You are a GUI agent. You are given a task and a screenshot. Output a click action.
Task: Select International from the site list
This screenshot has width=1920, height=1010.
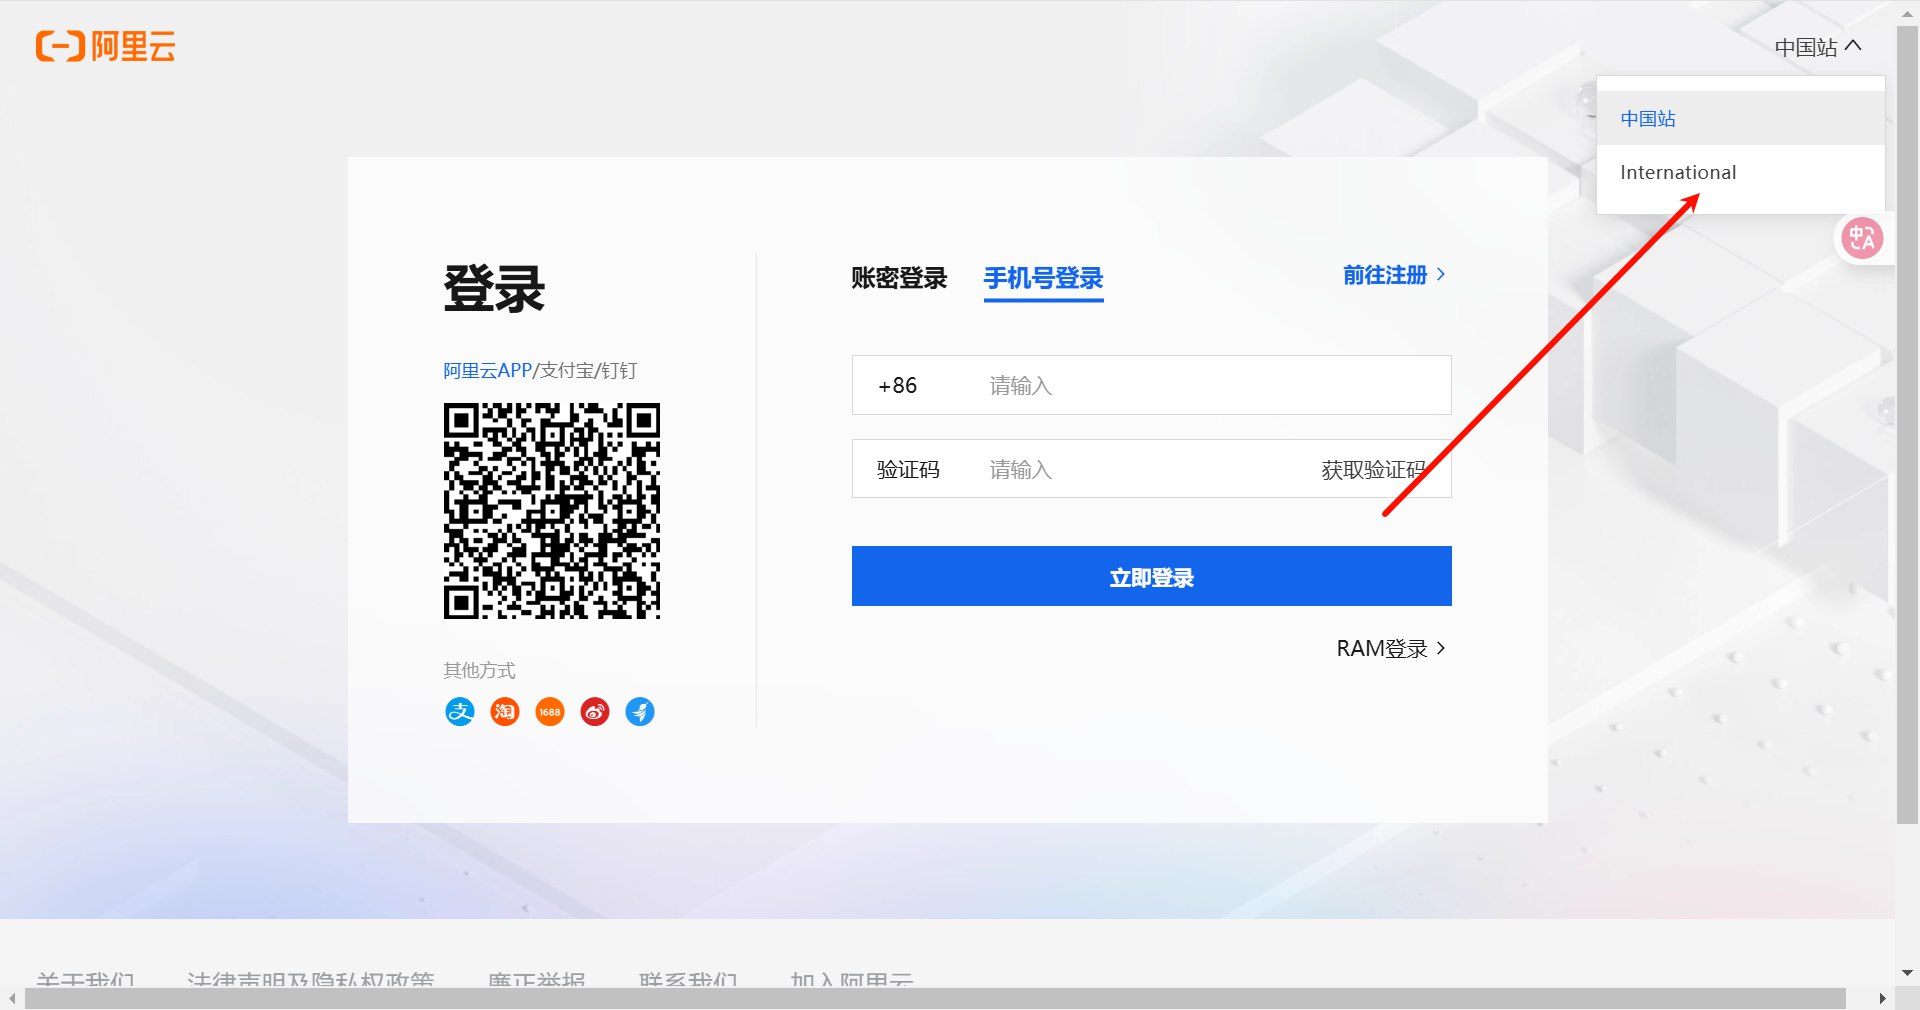coord(1678,173)
